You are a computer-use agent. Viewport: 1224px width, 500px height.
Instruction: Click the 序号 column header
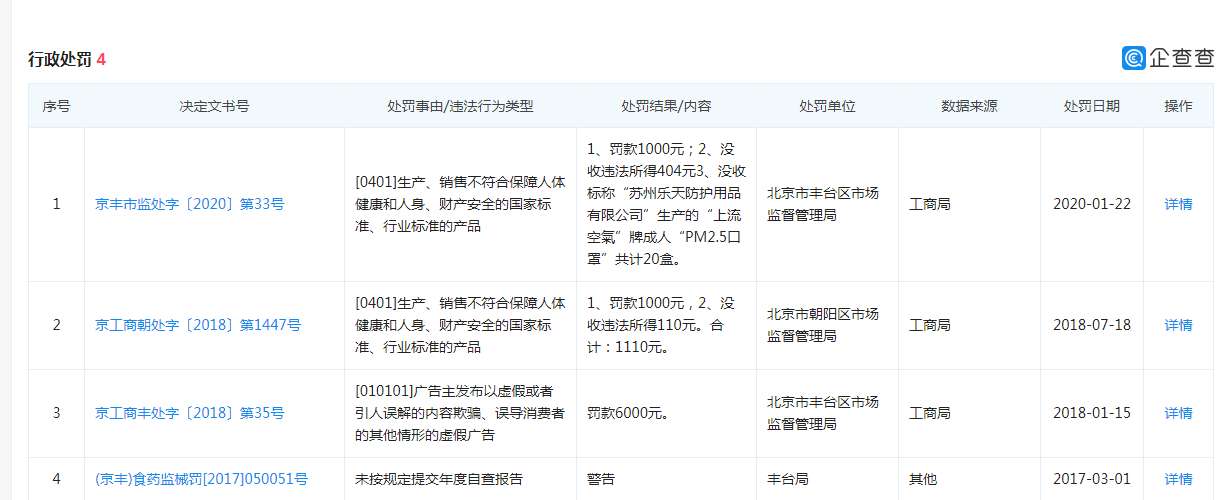coord(56,106)
